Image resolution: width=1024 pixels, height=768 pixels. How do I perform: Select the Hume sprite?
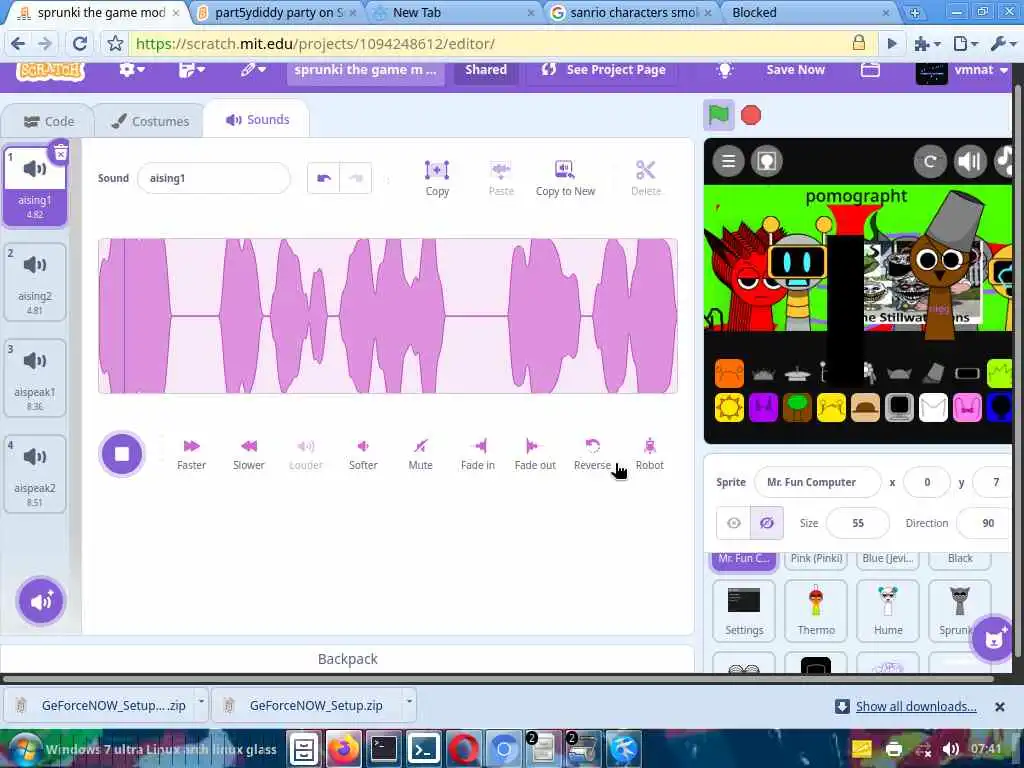point(888,611)
